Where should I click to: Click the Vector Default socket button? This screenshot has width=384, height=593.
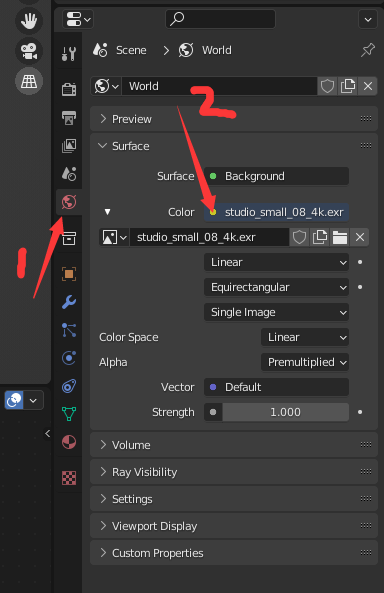276,387
